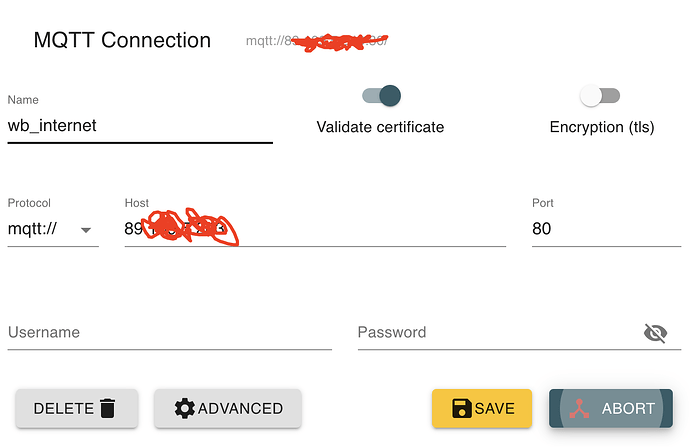
Task: Open the Protocol dropdown arrow
Action: point(86,230)
